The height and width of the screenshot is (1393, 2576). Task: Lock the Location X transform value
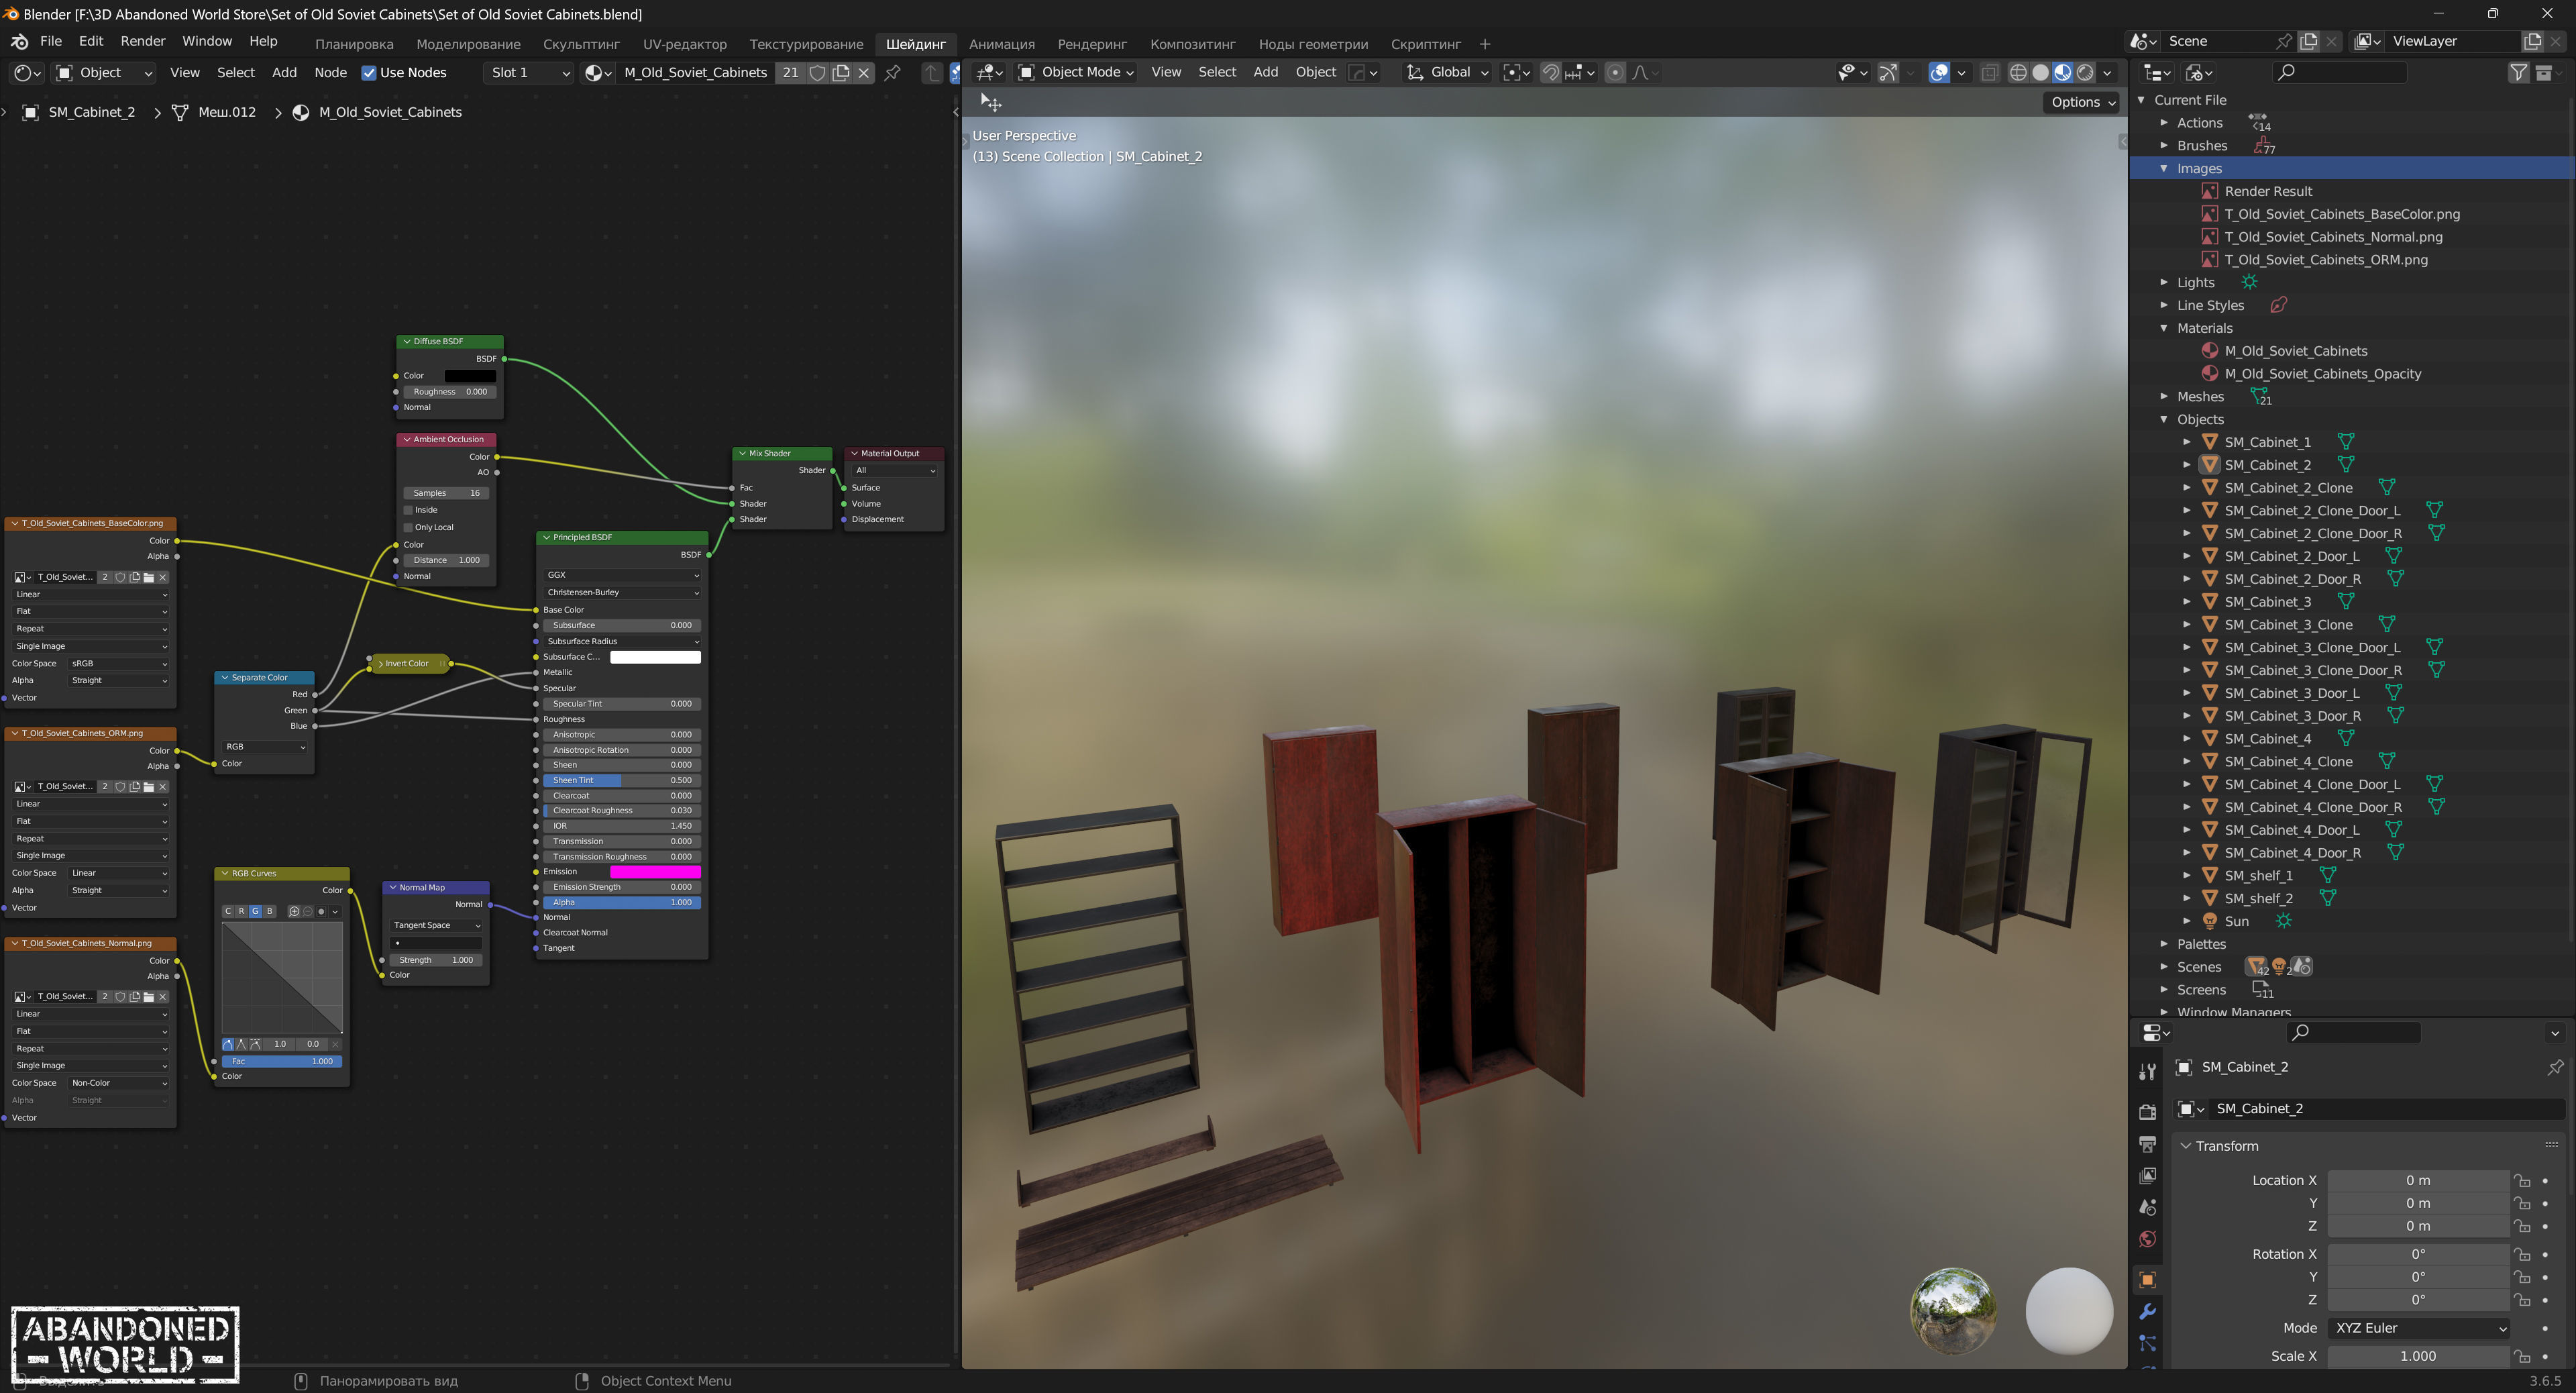point(2522,1180)
